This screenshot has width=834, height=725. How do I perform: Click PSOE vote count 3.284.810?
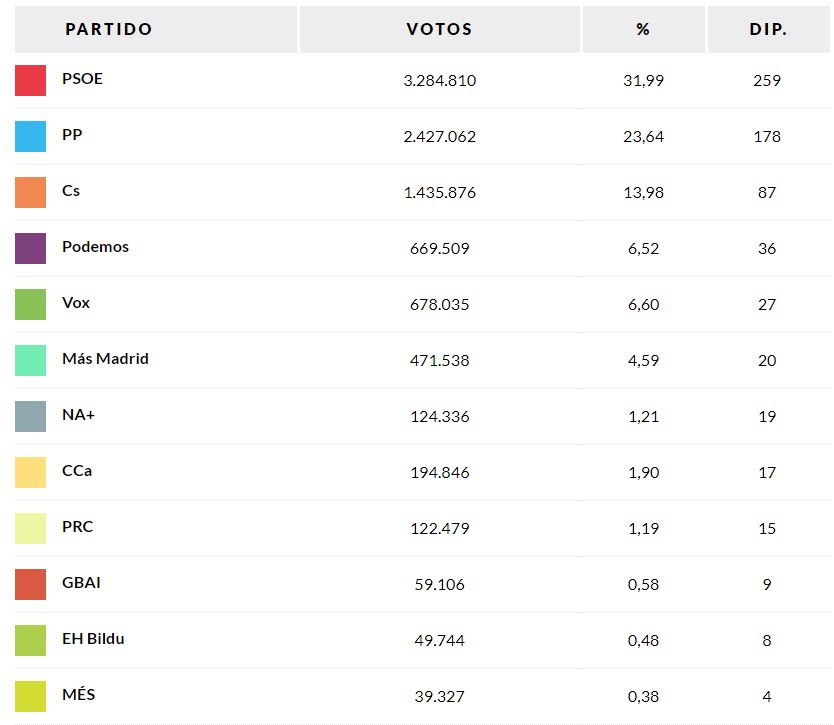click(439, 80)
